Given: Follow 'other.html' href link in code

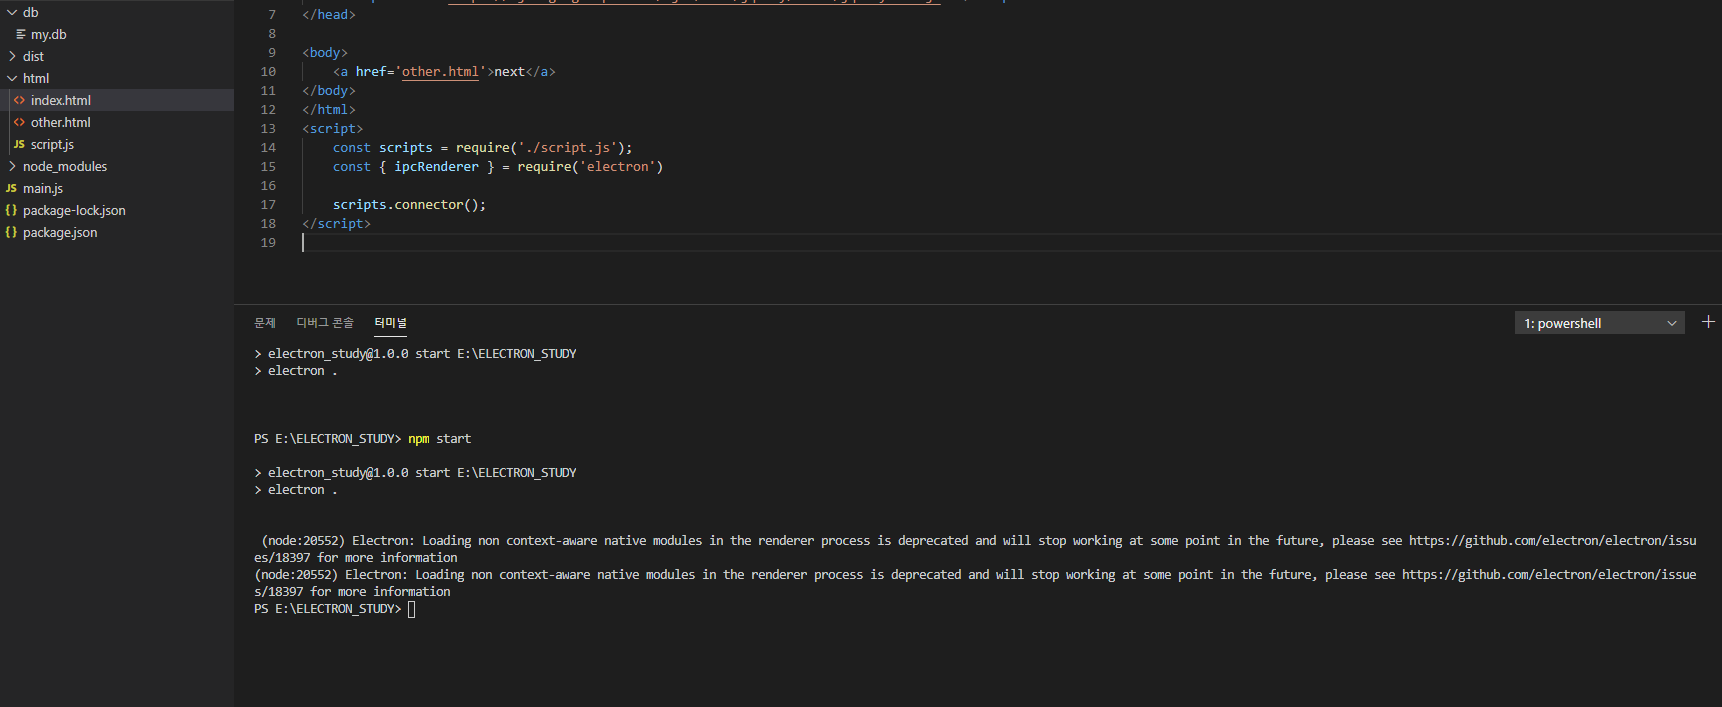Looking at the screenshot, I should tap(440, 72).
